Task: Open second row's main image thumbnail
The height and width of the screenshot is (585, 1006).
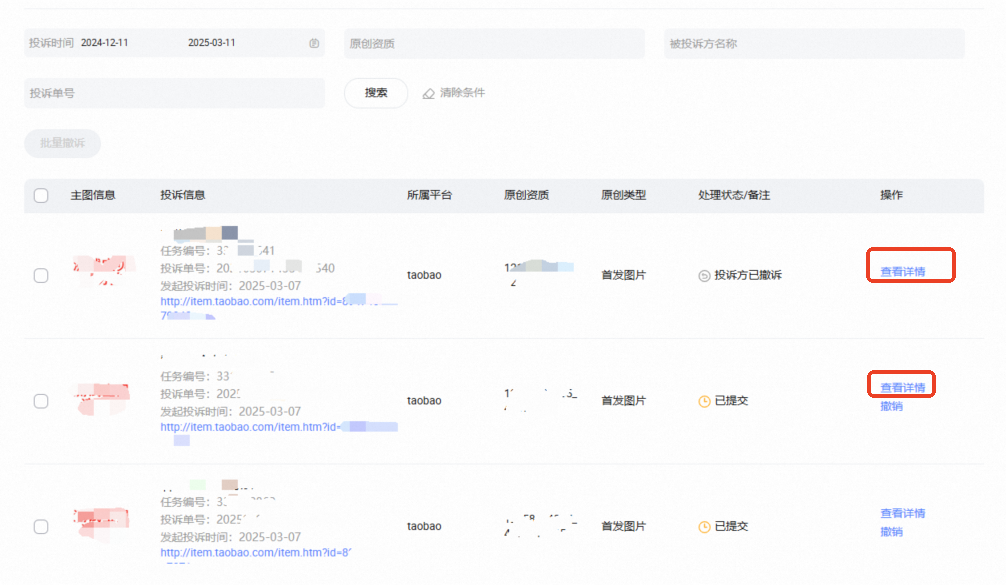Action: click(x=103, y=398)
